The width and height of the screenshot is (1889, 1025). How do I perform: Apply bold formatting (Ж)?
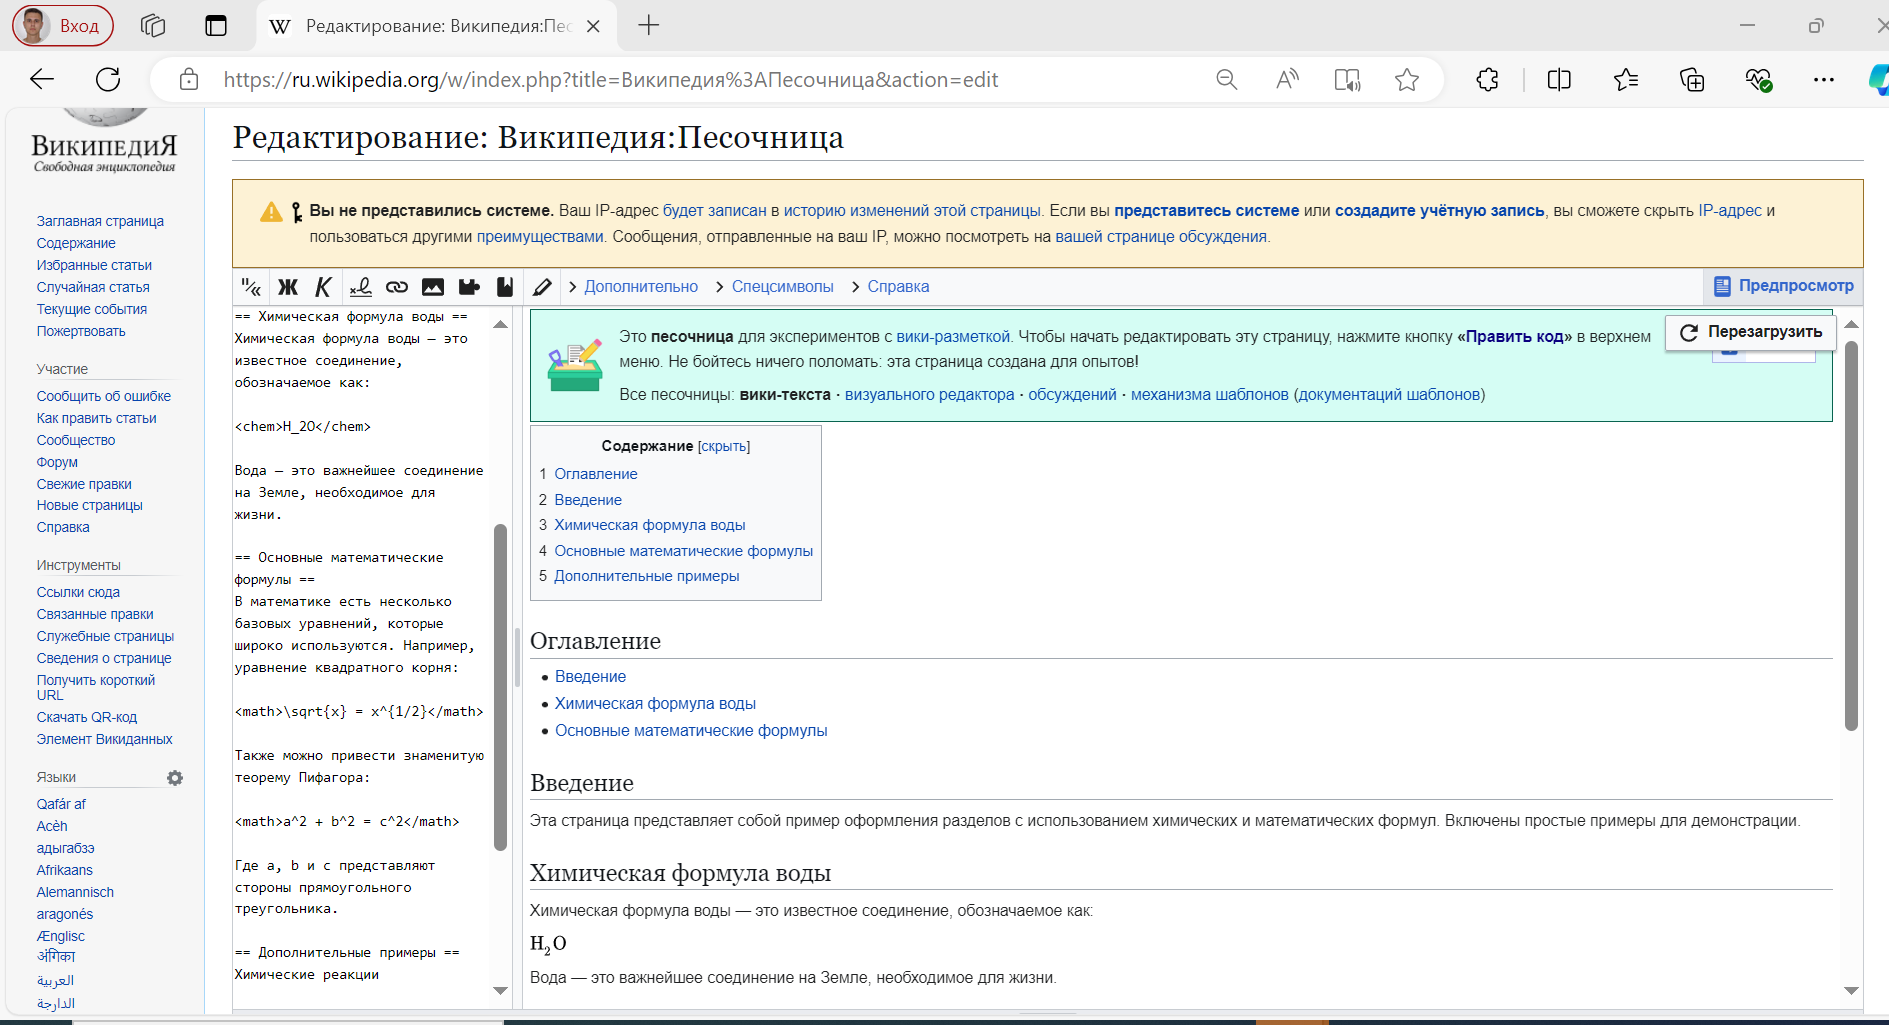(288, 287)
